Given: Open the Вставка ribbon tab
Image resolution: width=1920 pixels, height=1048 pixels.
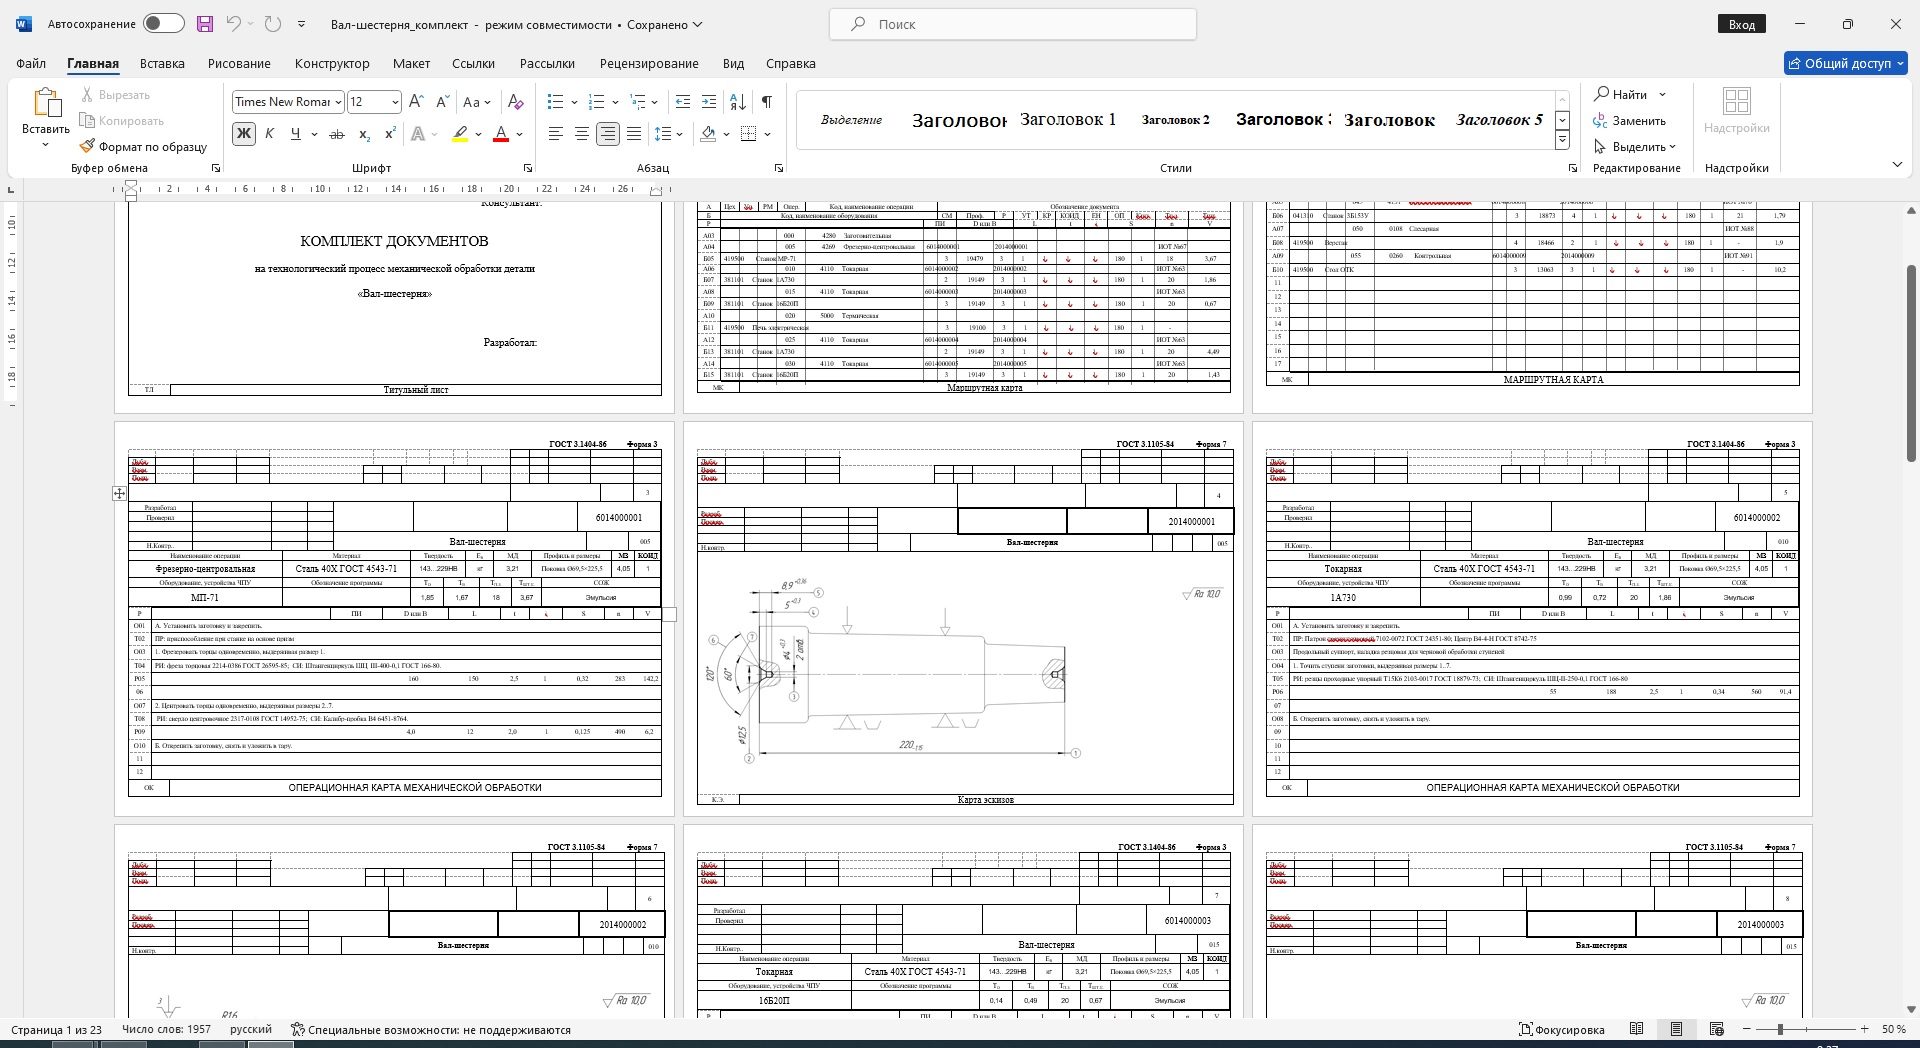Looking at the screenshot, I should [x=162, y=63].
